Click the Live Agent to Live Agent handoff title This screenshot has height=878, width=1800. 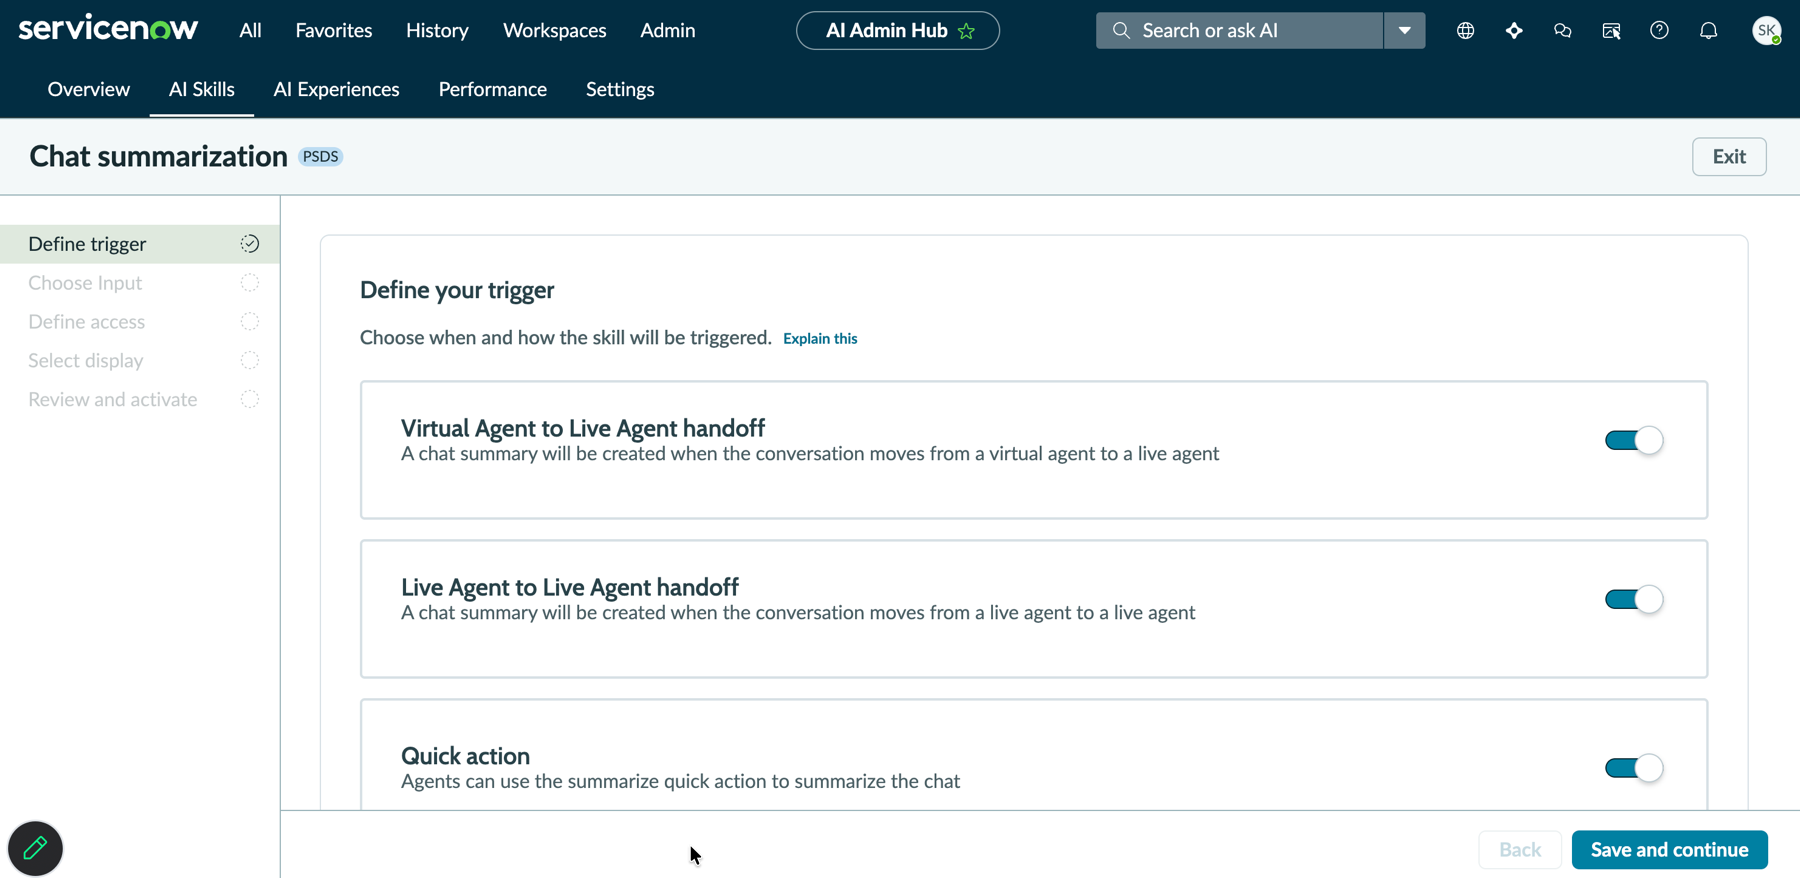click(x=570, y=587)
